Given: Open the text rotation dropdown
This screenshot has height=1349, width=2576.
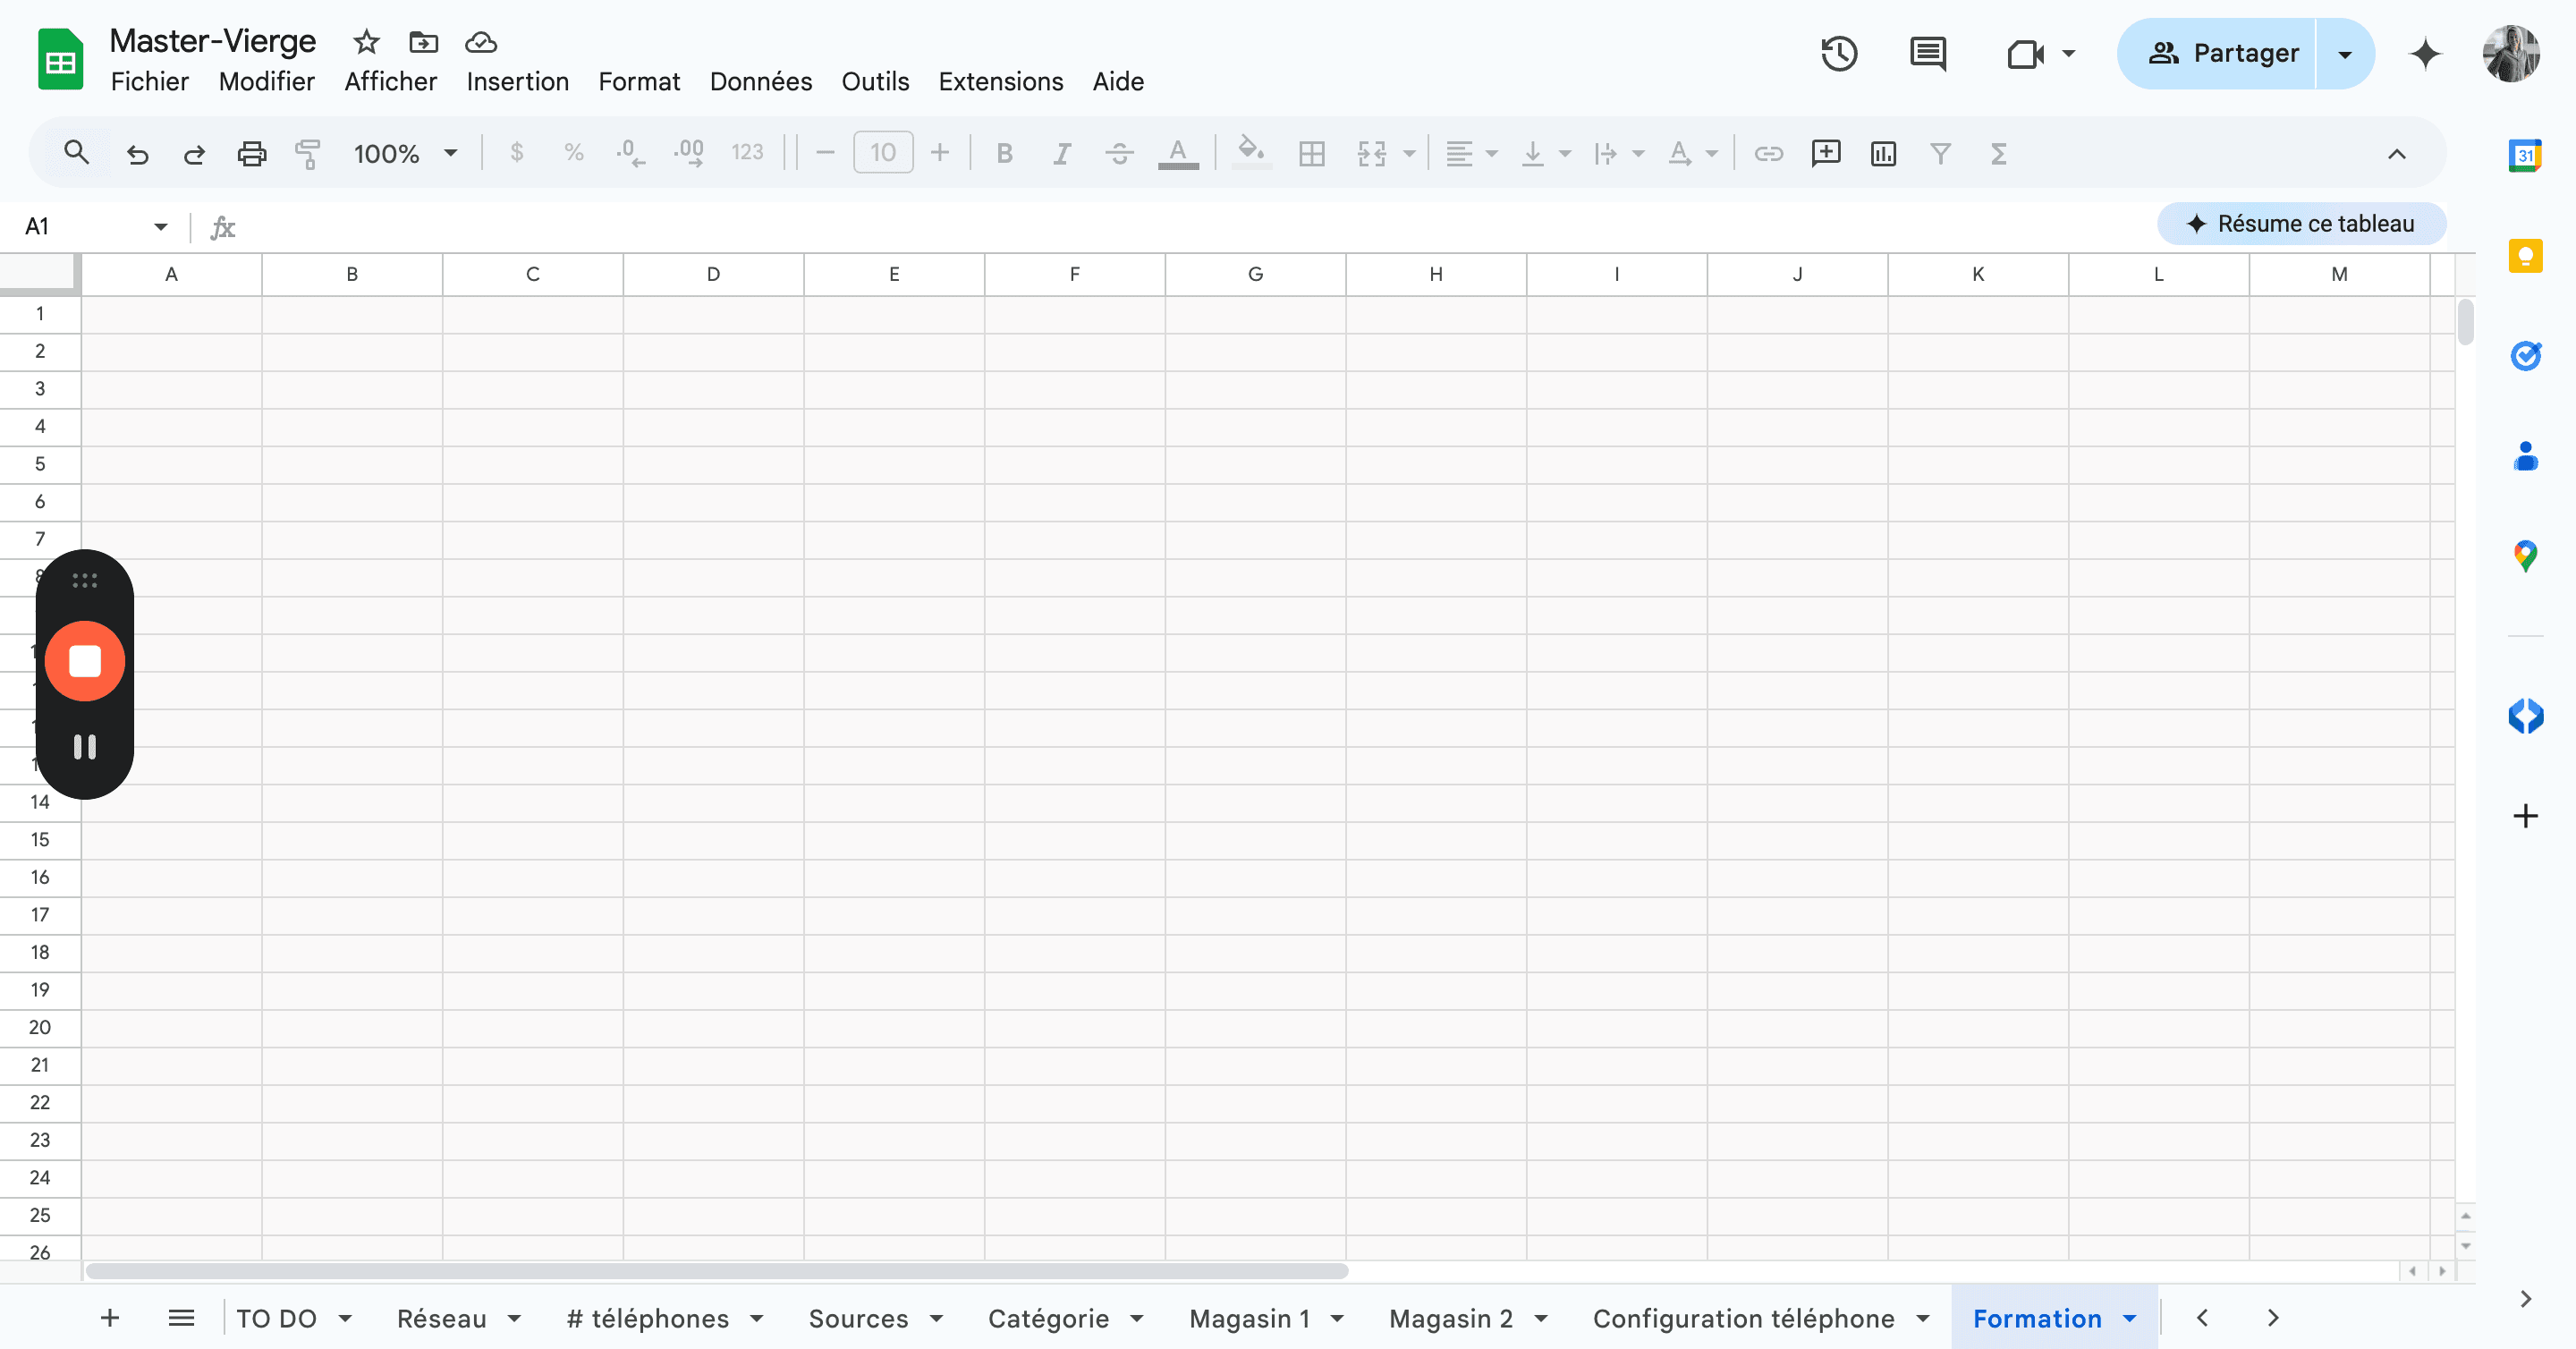Looking at the screenshot, I should [x=1692, y=153].
